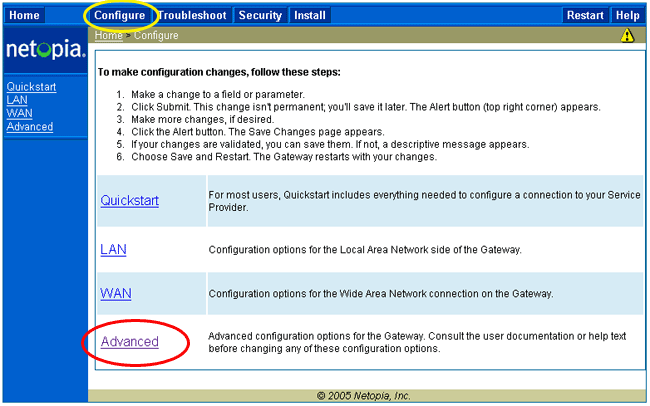Open LAN from the left sidebar
The height and width of the screenshot is (406, 650).
pyautogui.click(x=17, y=100)
